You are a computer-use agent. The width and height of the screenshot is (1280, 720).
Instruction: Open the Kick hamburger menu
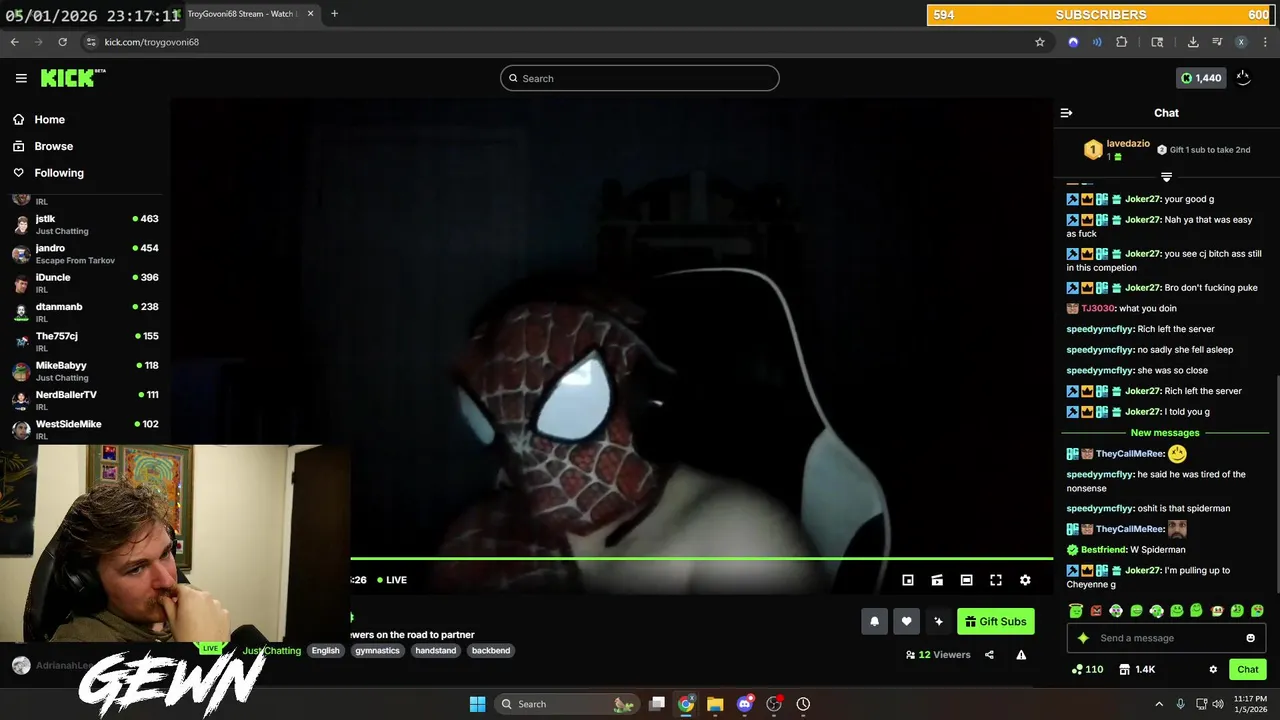(21, 78)
